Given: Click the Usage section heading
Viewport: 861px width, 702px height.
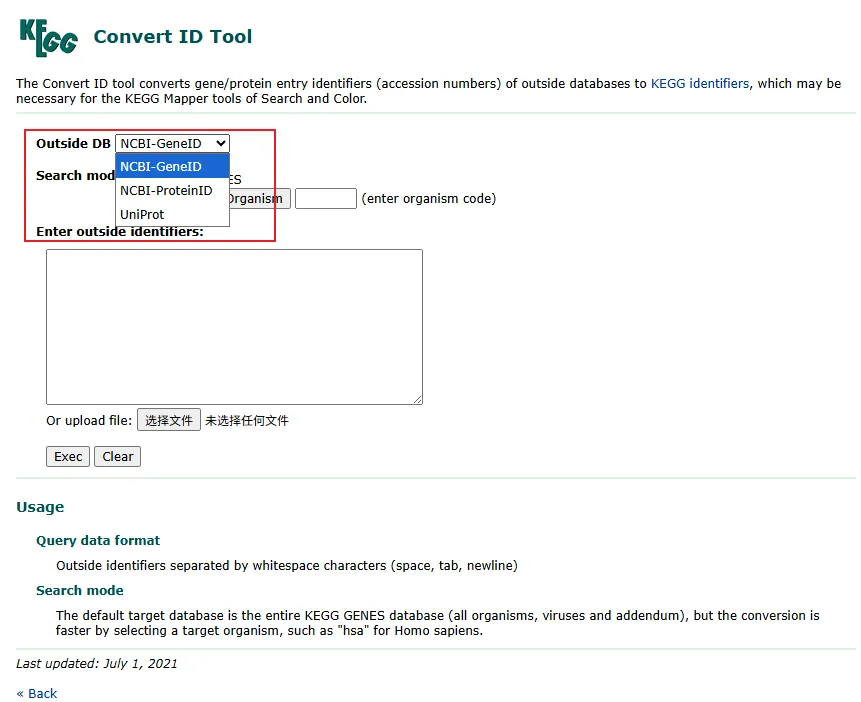Looking at the screenshot, I should click(40, 507).
